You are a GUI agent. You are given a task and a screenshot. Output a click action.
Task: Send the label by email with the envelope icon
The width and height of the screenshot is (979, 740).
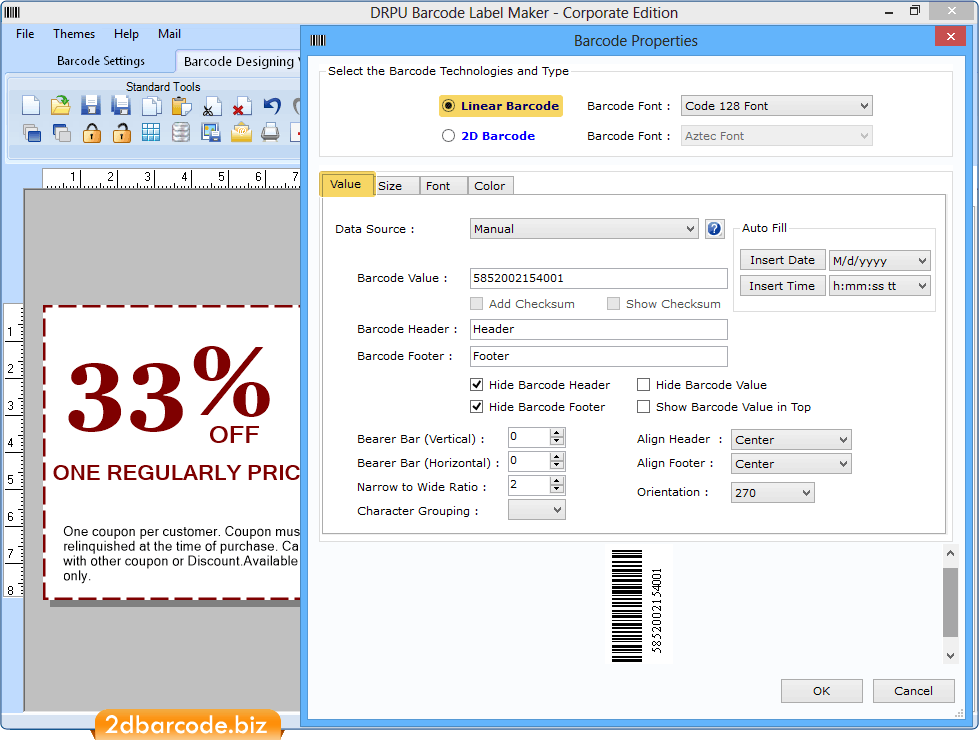pos(241,132)
